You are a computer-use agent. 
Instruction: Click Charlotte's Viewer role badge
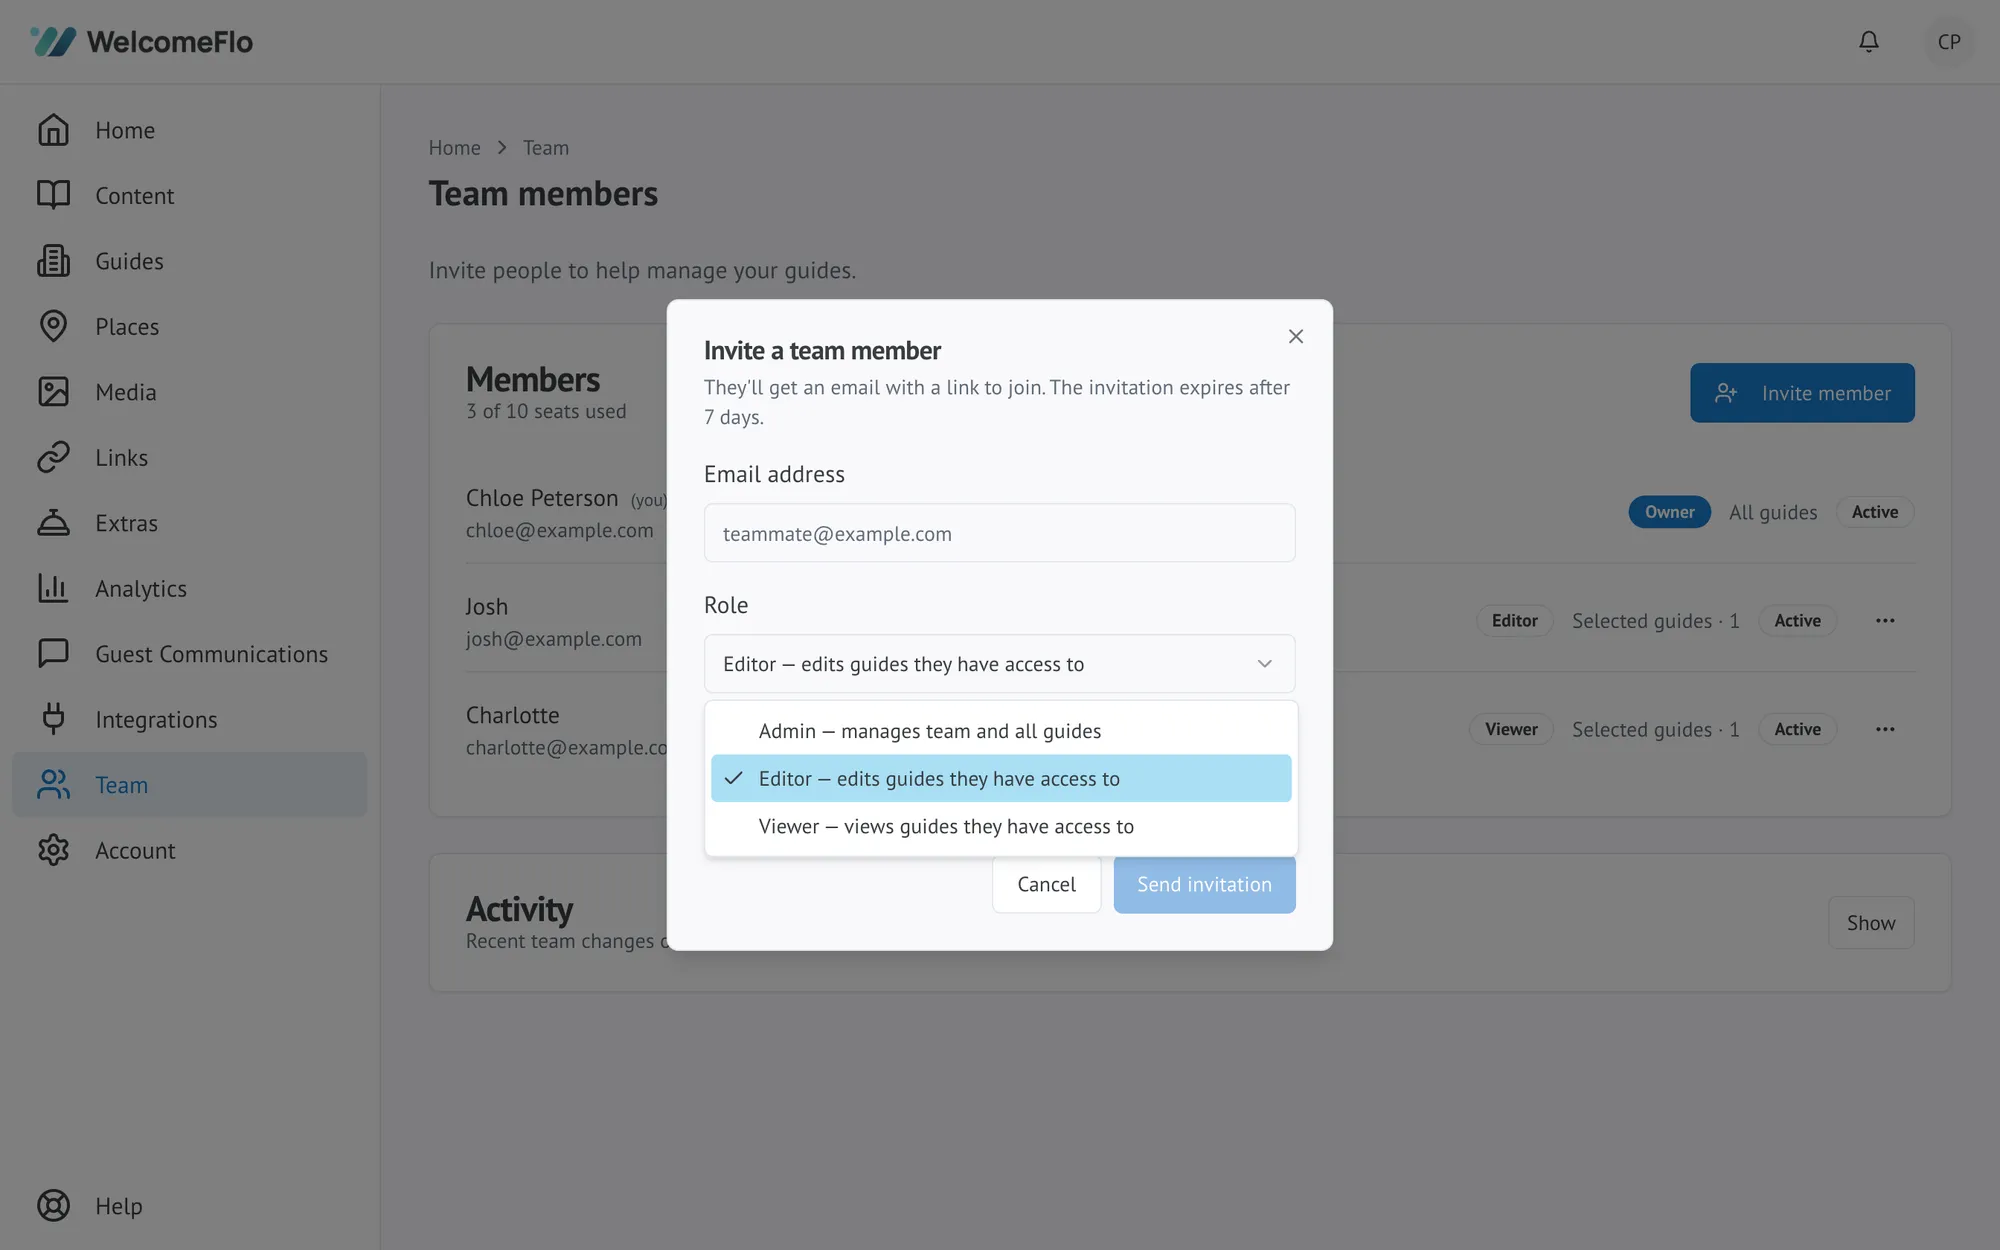(x=1511, y=730)
